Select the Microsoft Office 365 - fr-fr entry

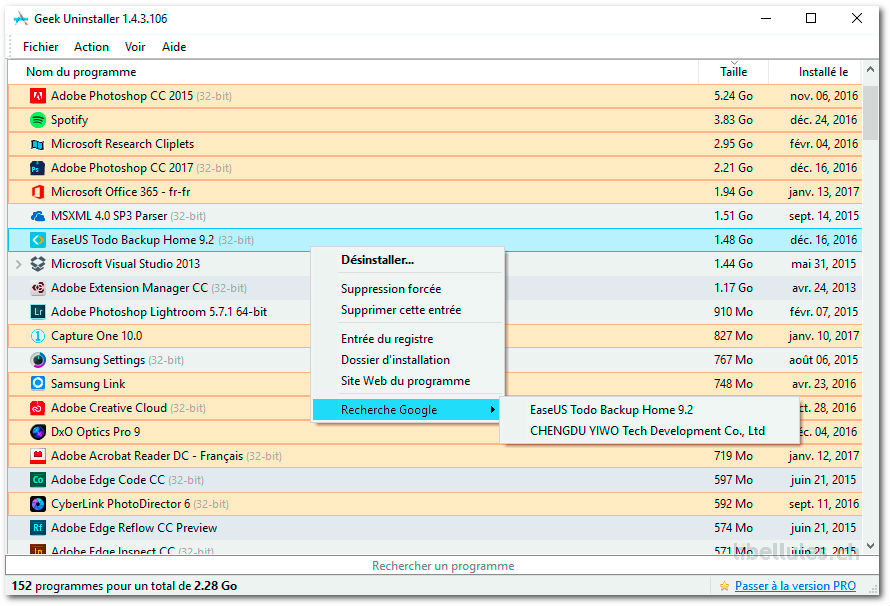(x=435, y=192)
